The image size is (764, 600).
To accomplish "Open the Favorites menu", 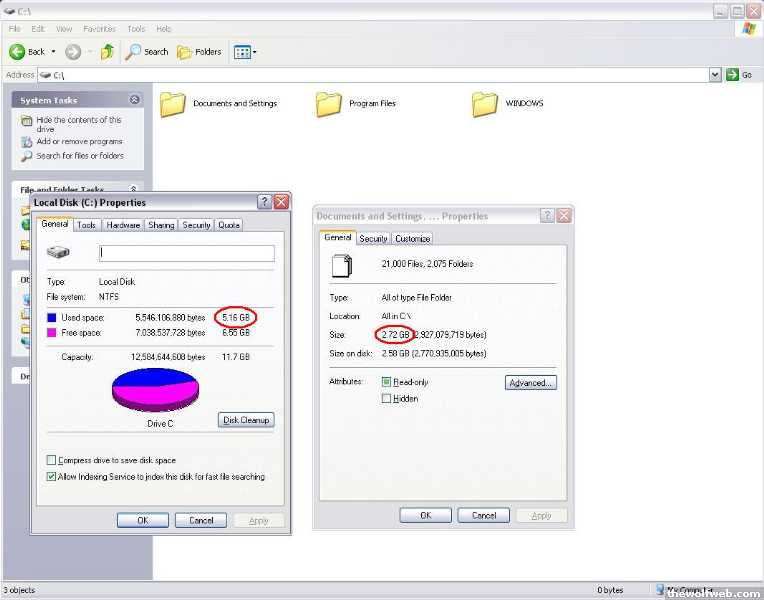I will (99, 29).
